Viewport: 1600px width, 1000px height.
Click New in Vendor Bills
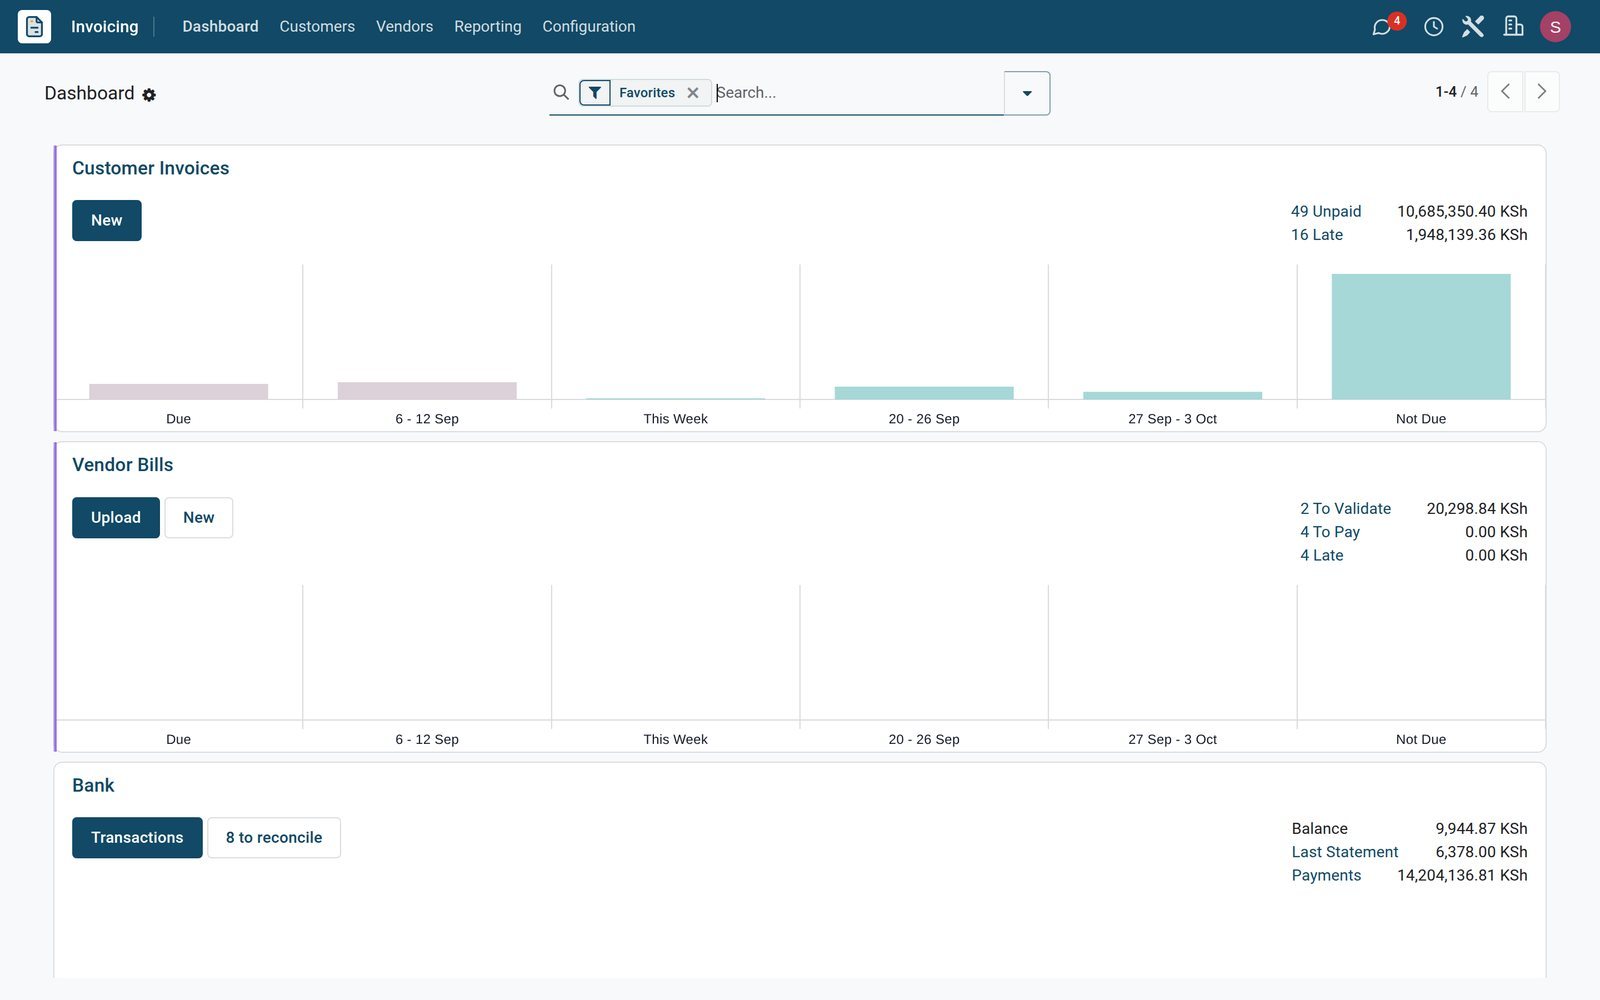[x=199, y=518]
